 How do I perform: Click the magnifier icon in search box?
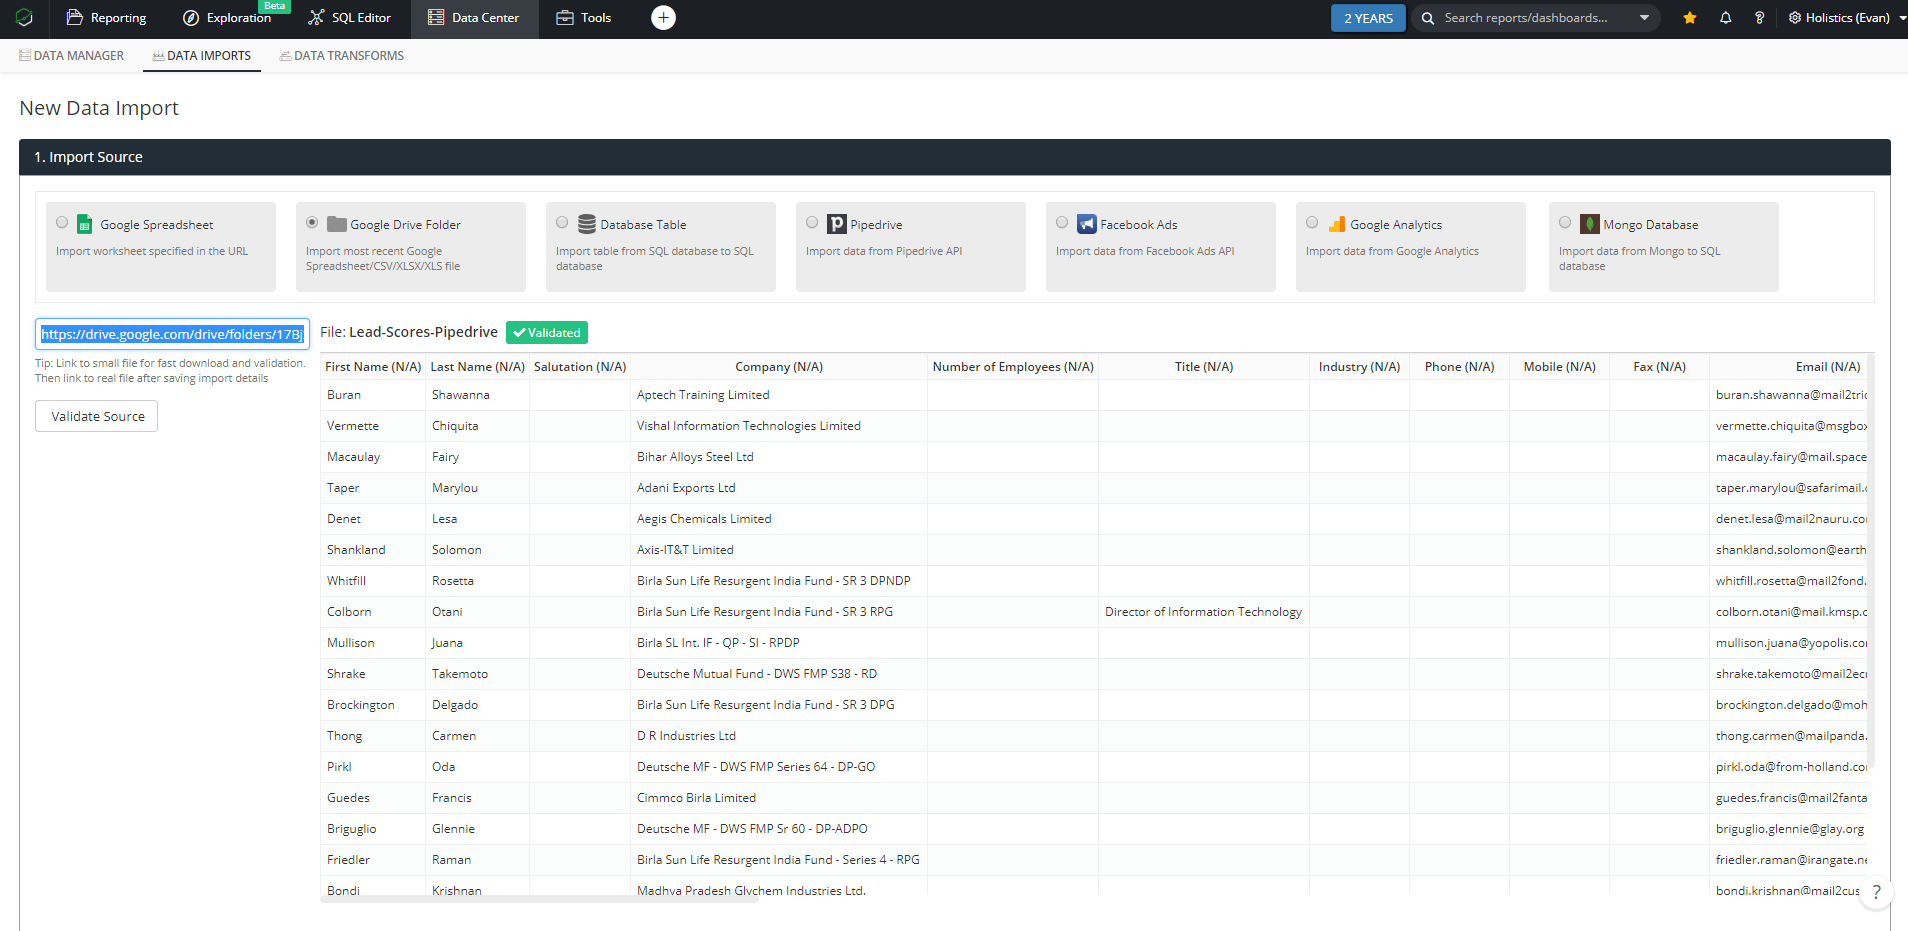[x=1428, y=18]
